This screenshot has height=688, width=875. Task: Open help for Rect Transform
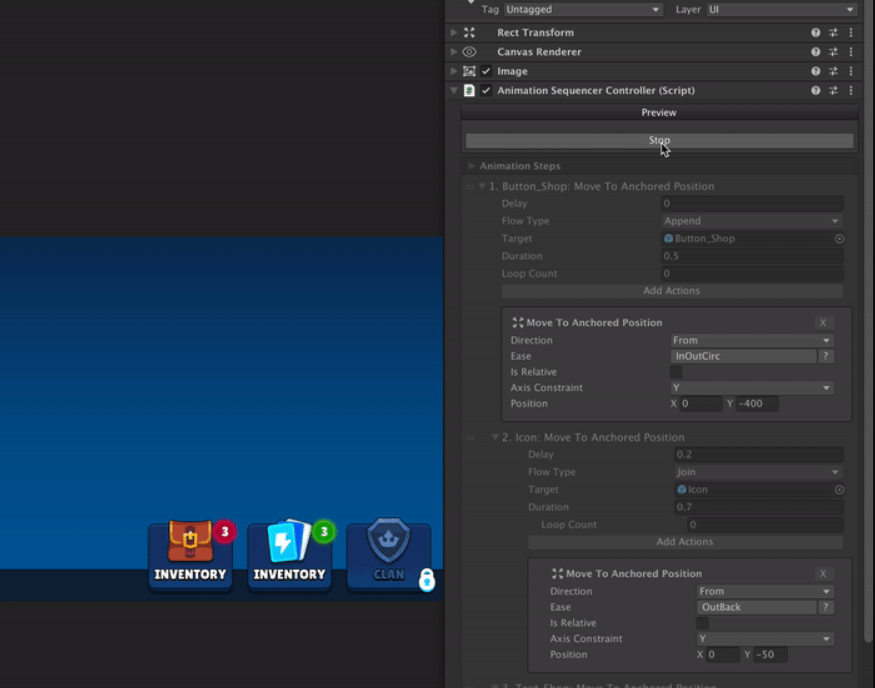pos(815,32)
